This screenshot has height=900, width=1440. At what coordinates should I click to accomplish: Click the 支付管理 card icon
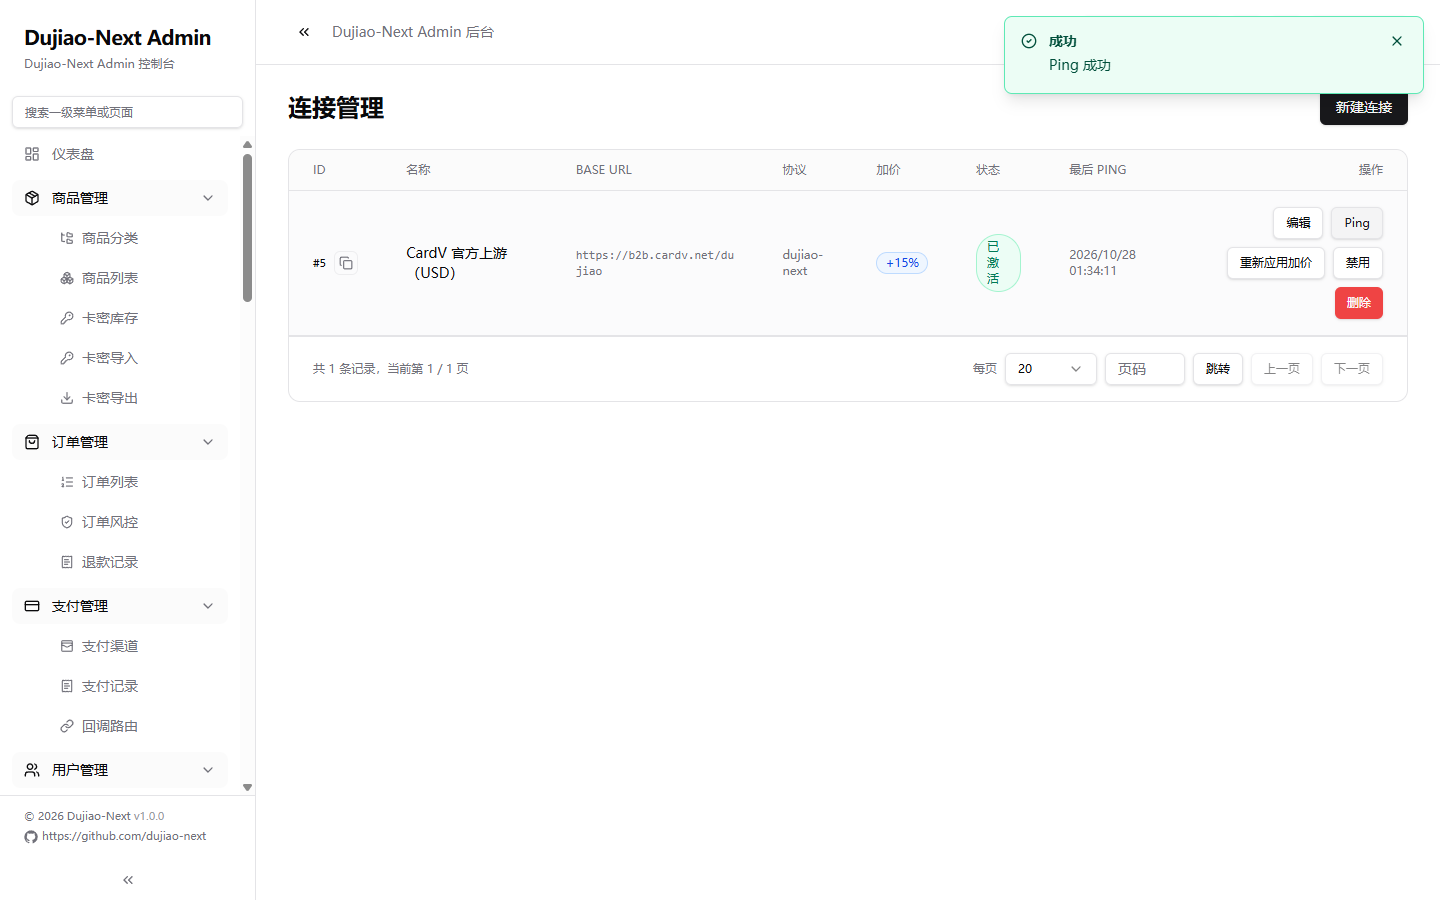tap(32, 606)
